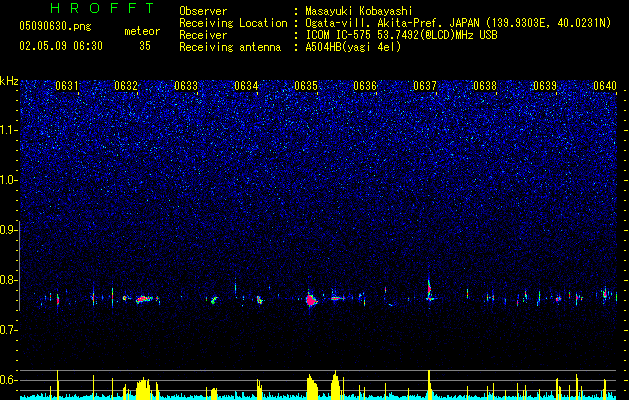Click observer name Masayuki Kobayashi
Screen dimensions: 629x400
click(359, 11)
